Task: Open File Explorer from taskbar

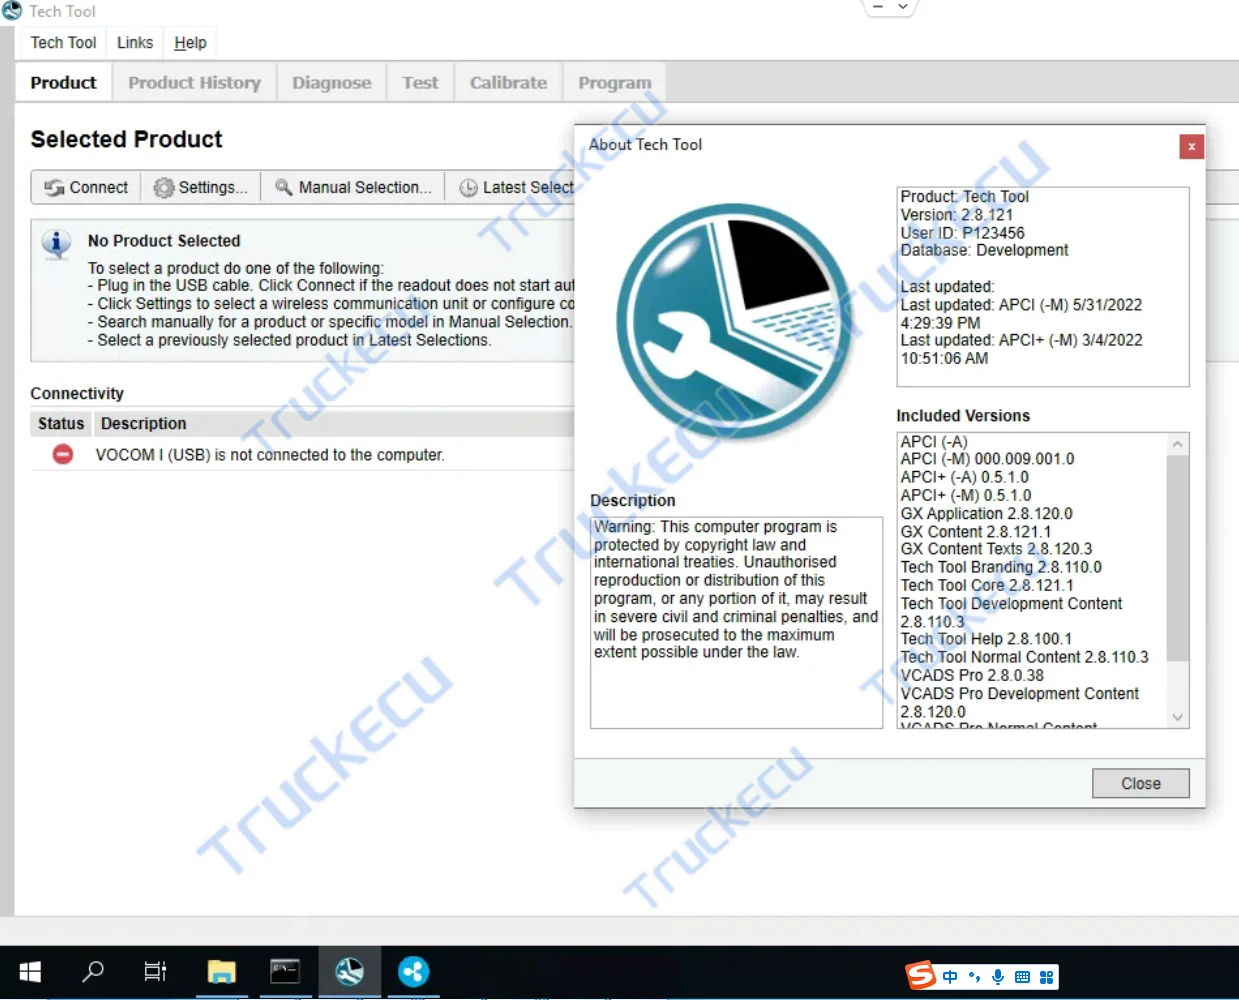Action: (x=221, y=972)
